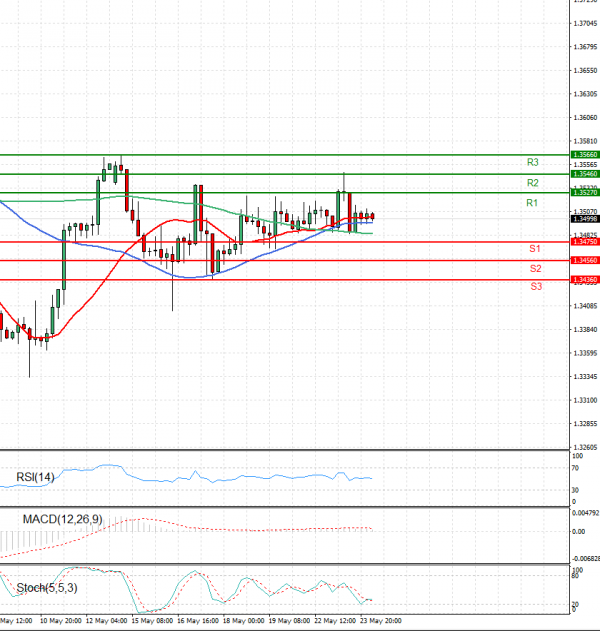The height and width of the screenshot is (631, 600).
Task: Select the red 1.34560 price tag
Action: [585, 260]
